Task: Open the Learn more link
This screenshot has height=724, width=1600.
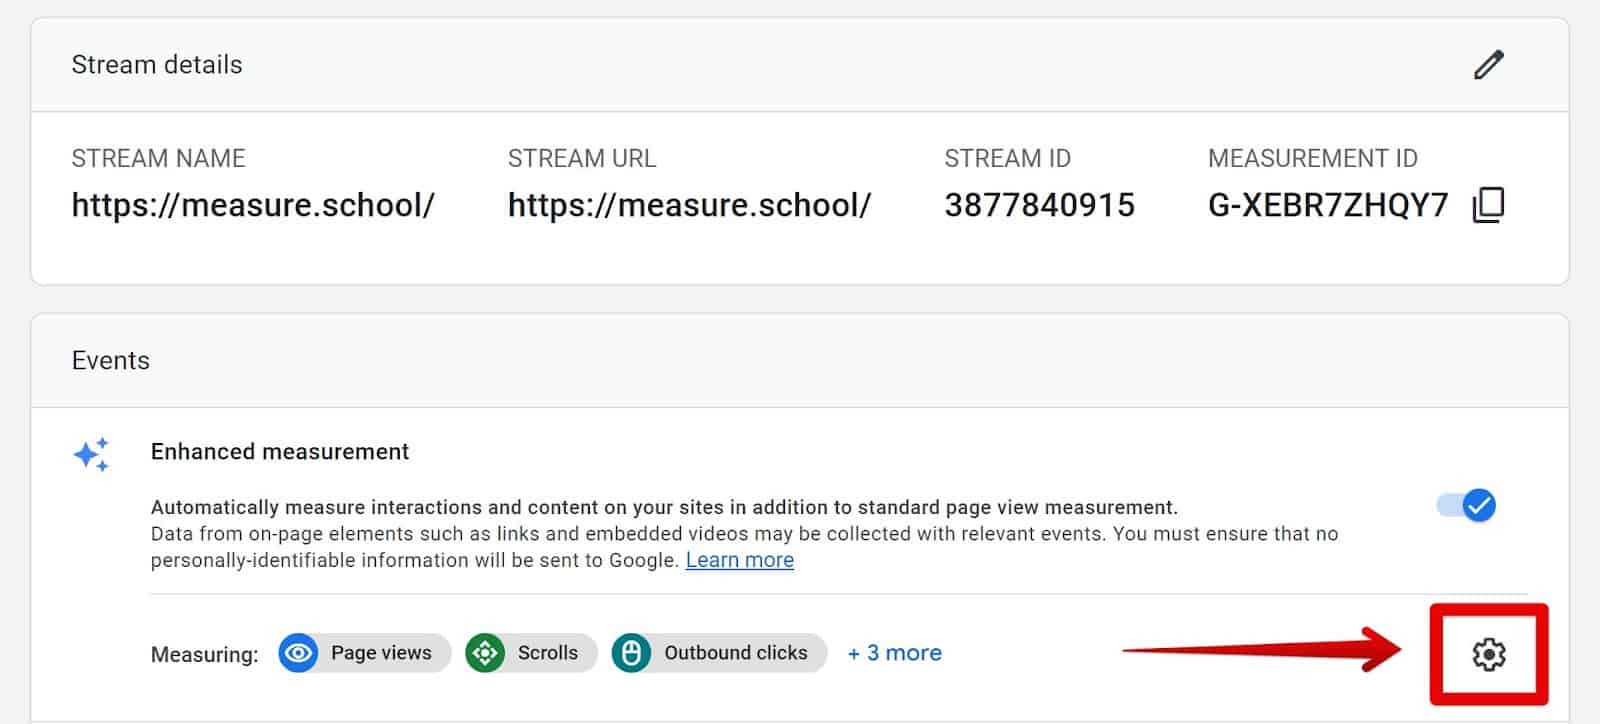Action: point(739,560)
